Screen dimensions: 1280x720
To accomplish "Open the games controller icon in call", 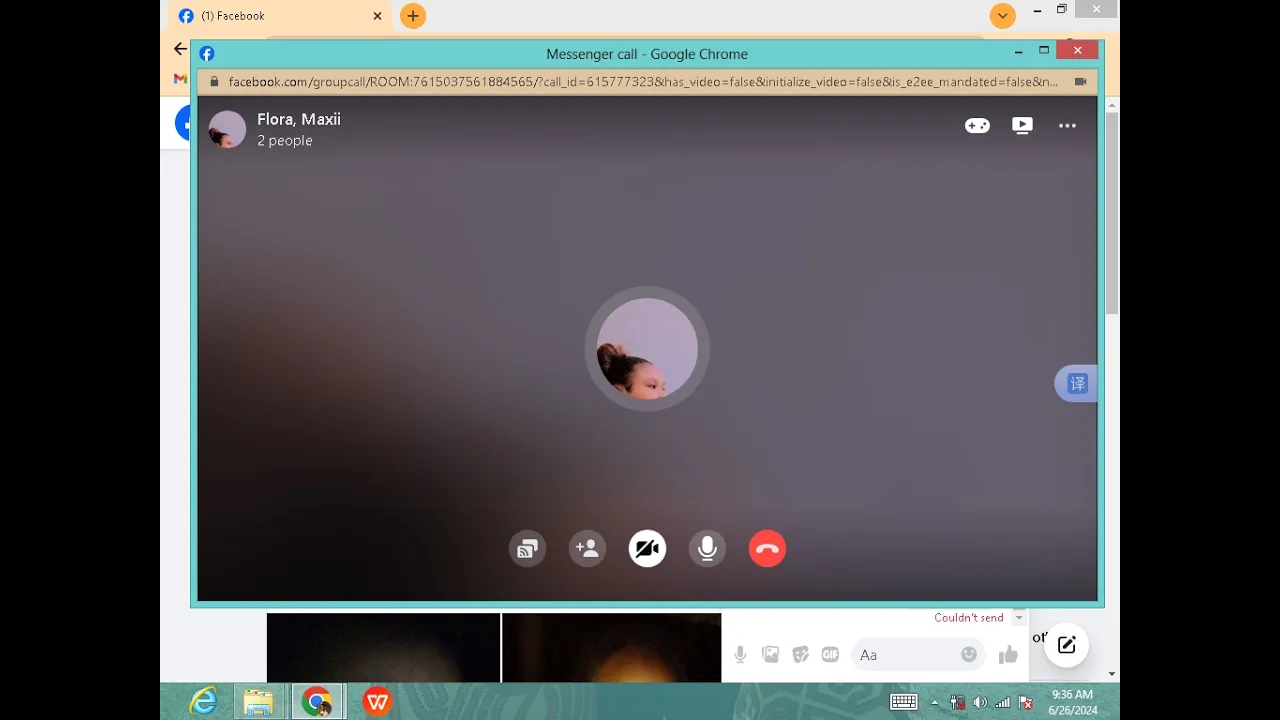I will point(977,125).
